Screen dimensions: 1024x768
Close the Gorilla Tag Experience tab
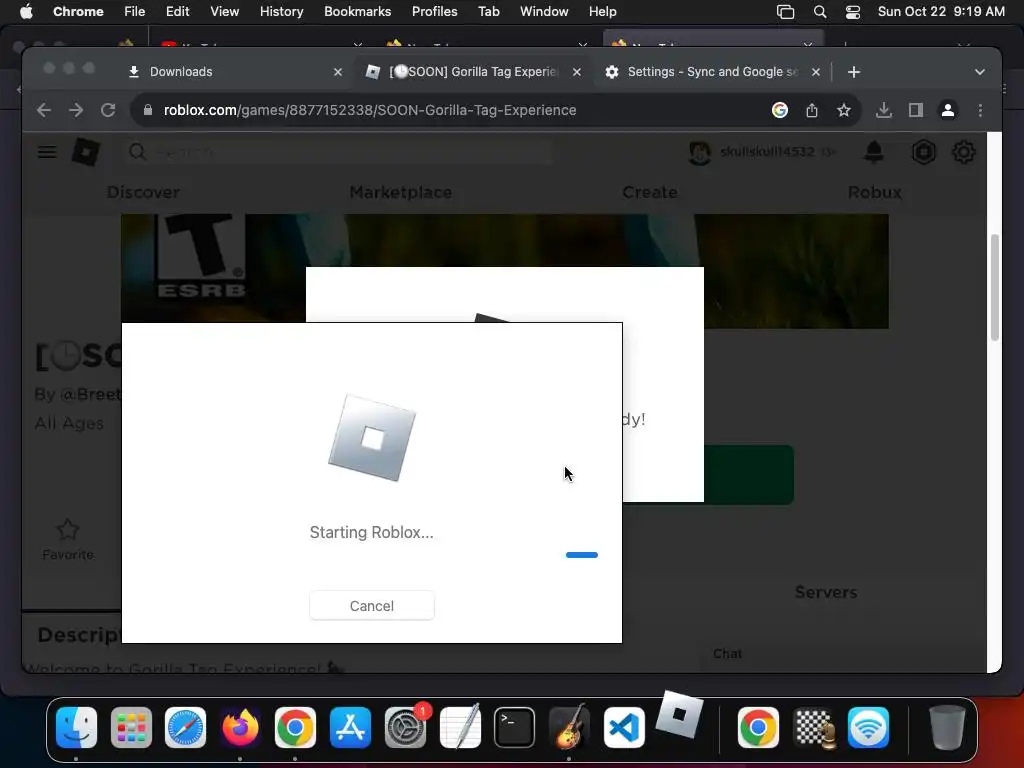tap(577, 72)
